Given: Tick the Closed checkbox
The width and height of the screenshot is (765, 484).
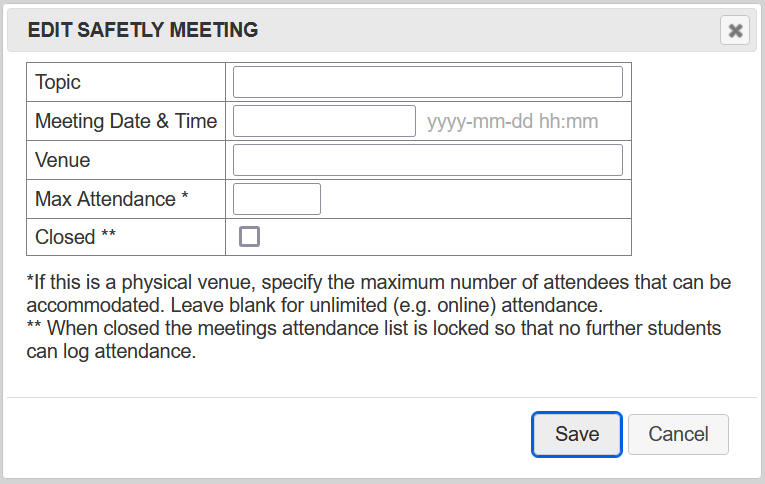Looking at the screenshot, I should [249, 237].
